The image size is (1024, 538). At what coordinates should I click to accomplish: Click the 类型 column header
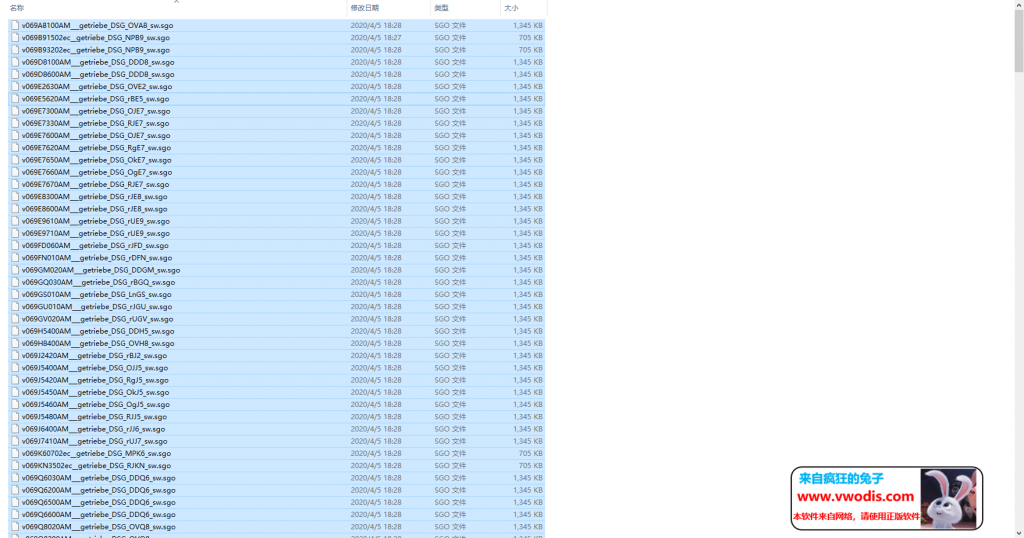441,8
